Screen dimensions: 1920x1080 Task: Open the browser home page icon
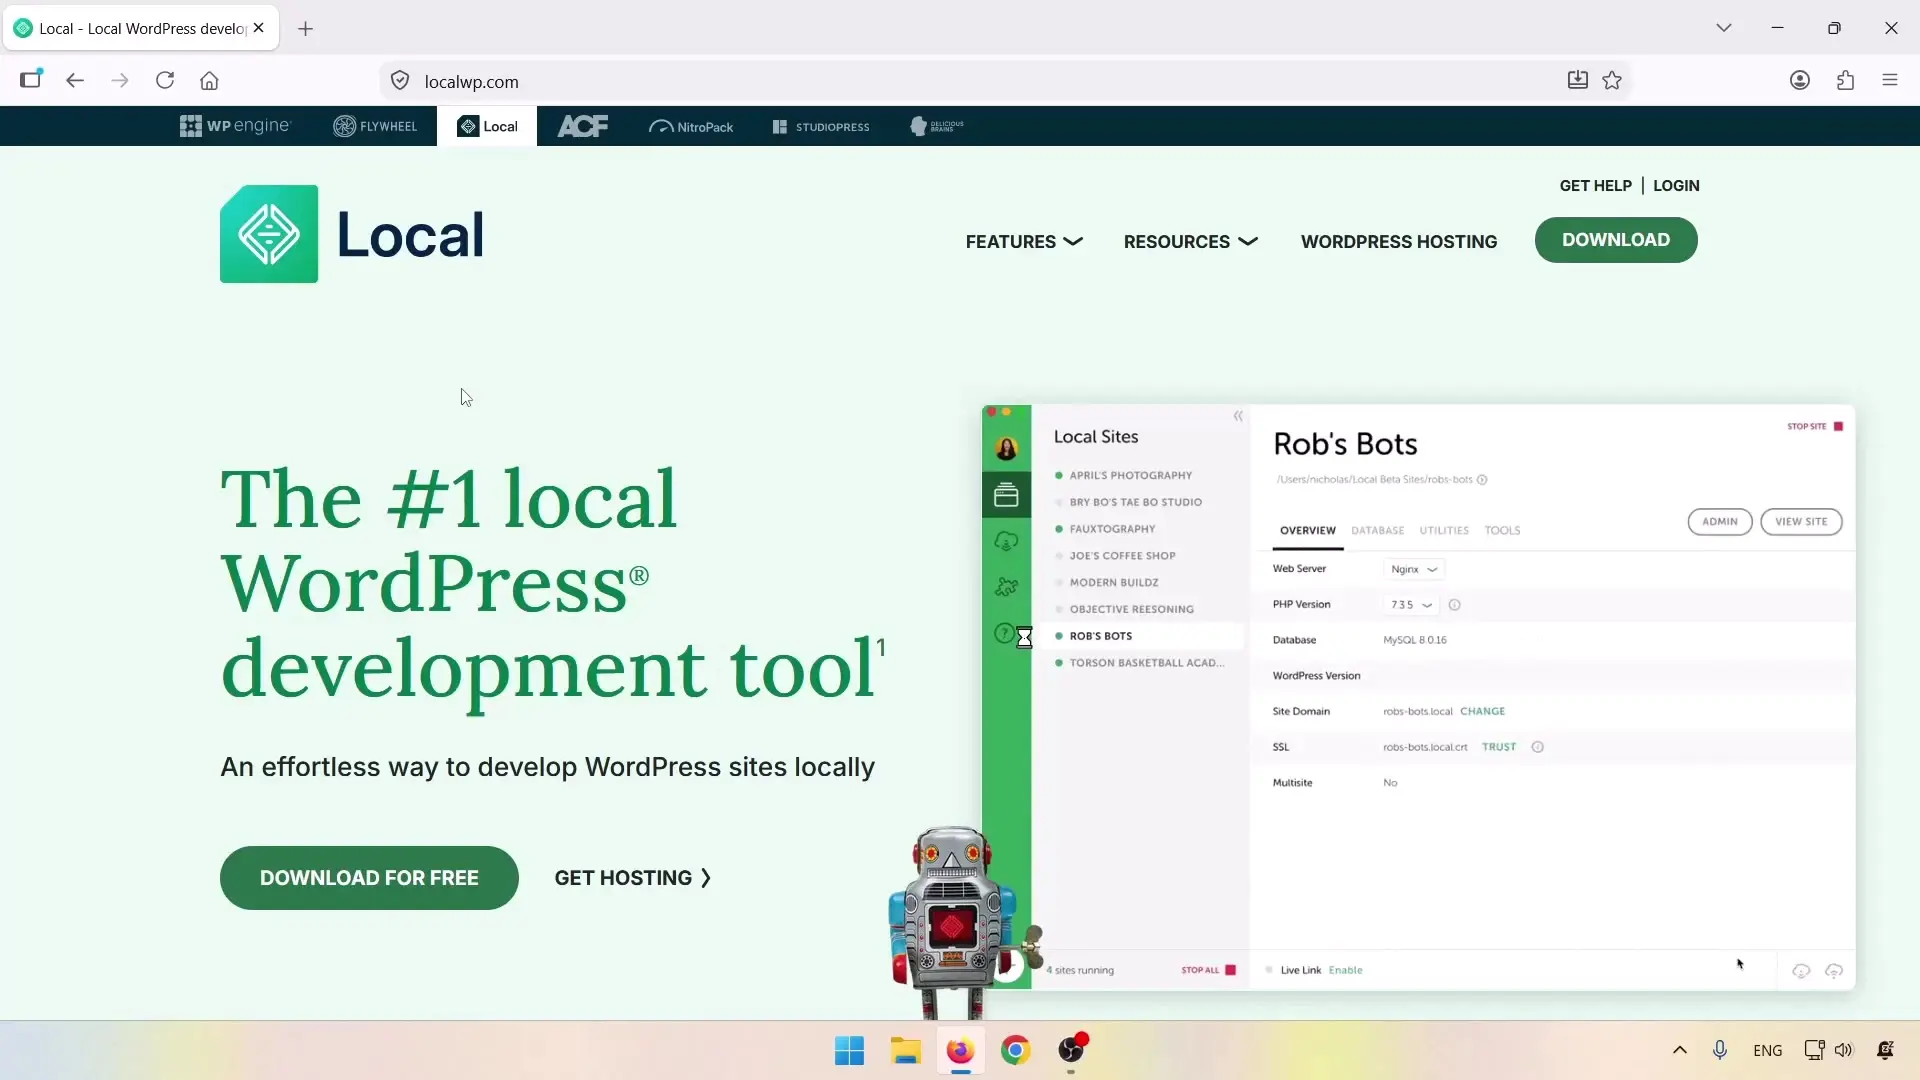point(209,81)
